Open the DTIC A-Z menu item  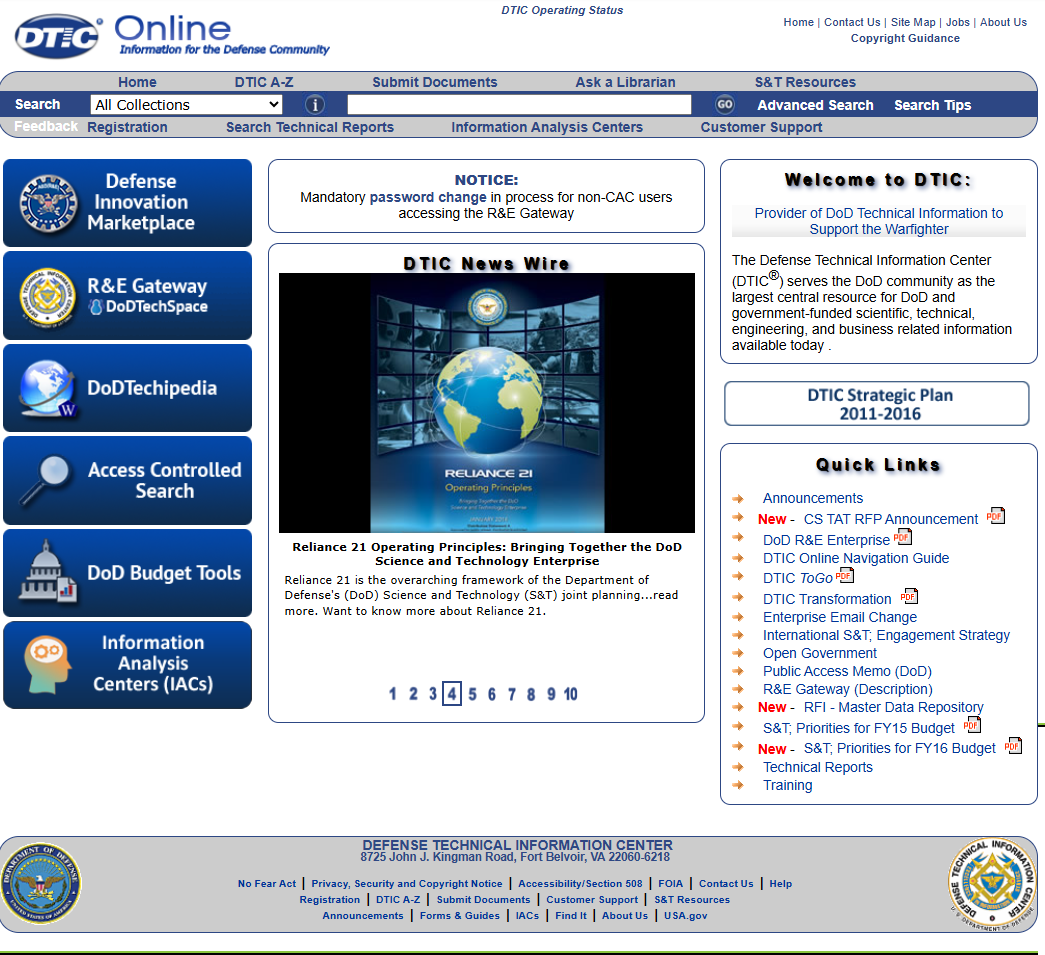click(x=264, y=82)
